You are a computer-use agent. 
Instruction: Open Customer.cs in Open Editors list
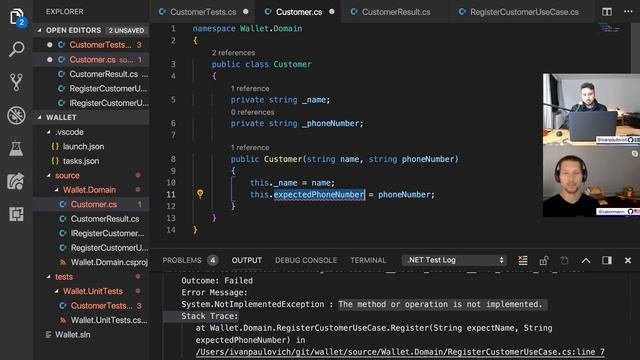[x=91, y=60]
